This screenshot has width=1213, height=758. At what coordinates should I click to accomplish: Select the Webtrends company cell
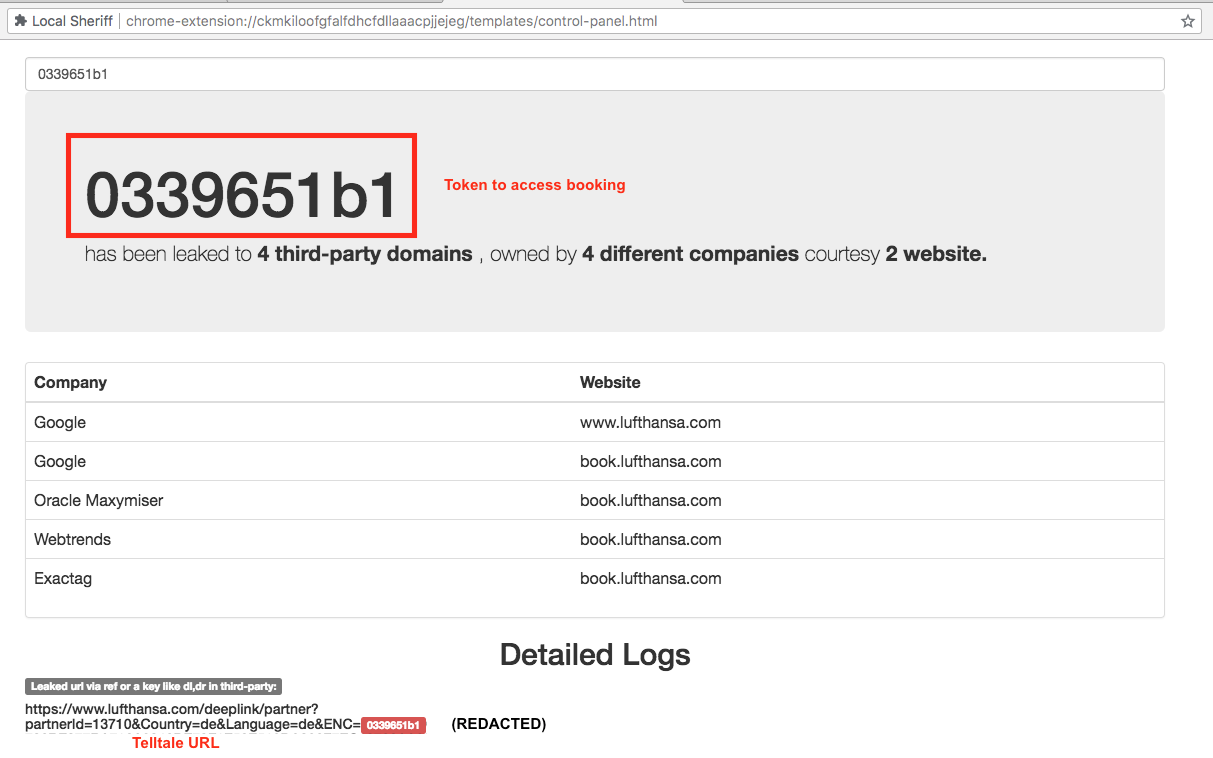tap(72, 539)
